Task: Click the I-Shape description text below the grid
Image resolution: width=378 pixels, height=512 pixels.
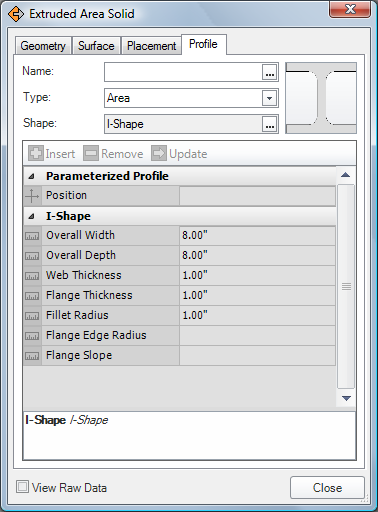Action: (67, 420)
